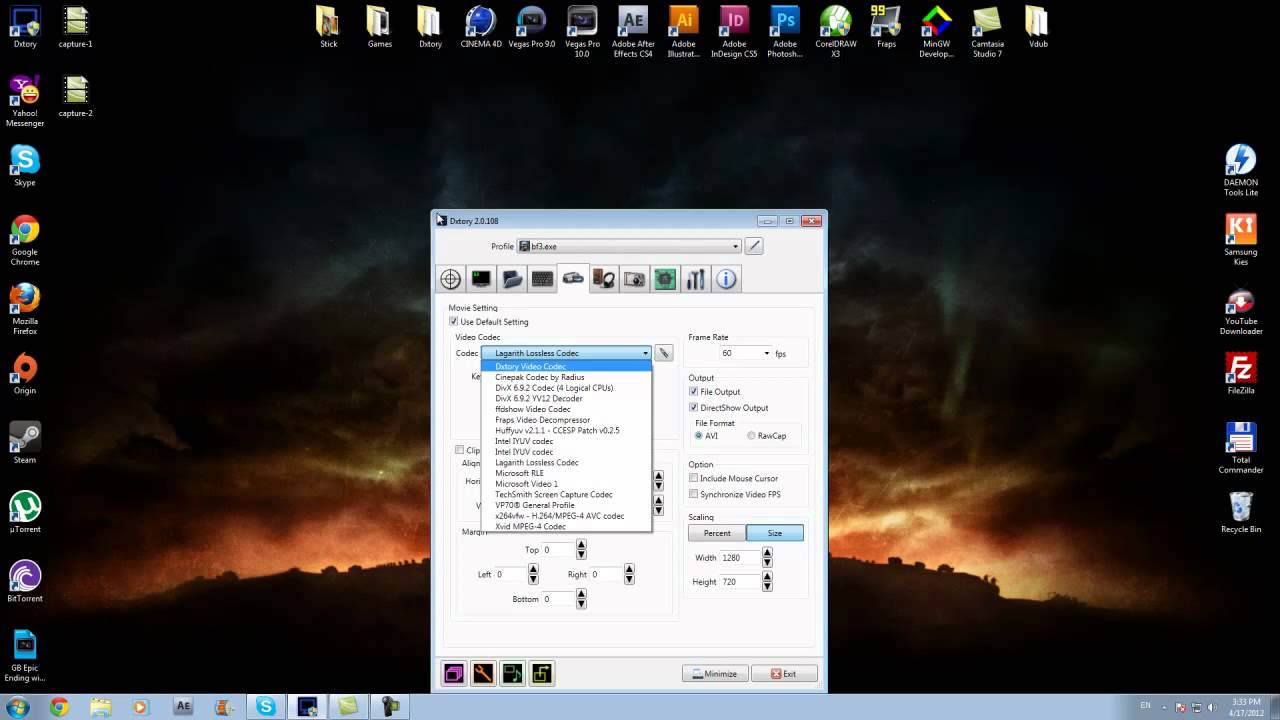Click the Height 720 input field
The width and height of the screenshot is (1280, 720).
tap(741, 582)
